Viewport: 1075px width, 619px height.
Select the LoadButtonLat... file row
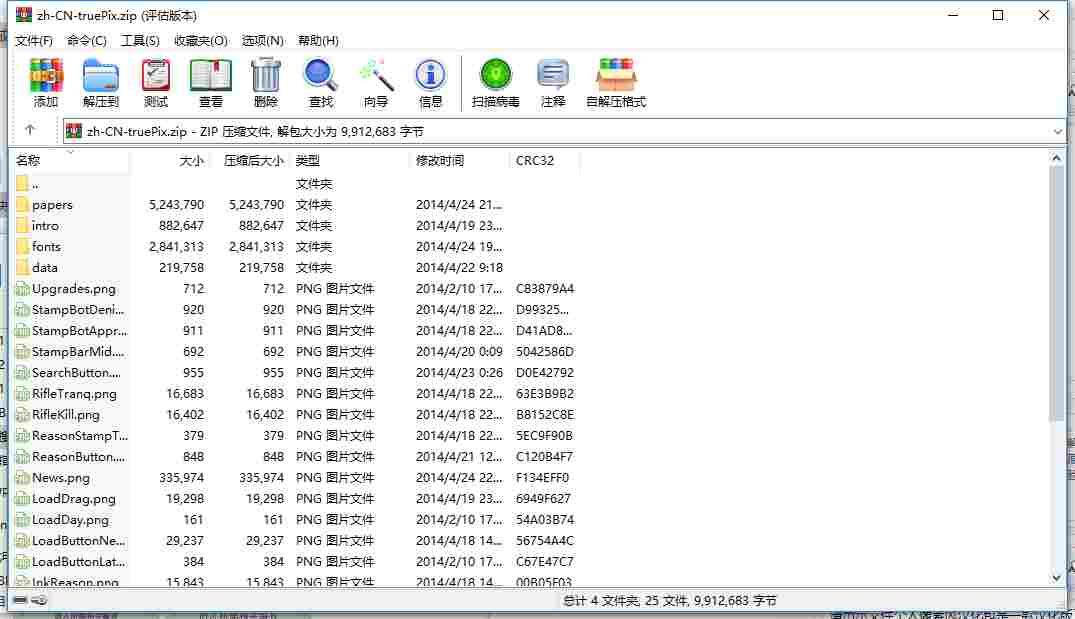point(295,561)
